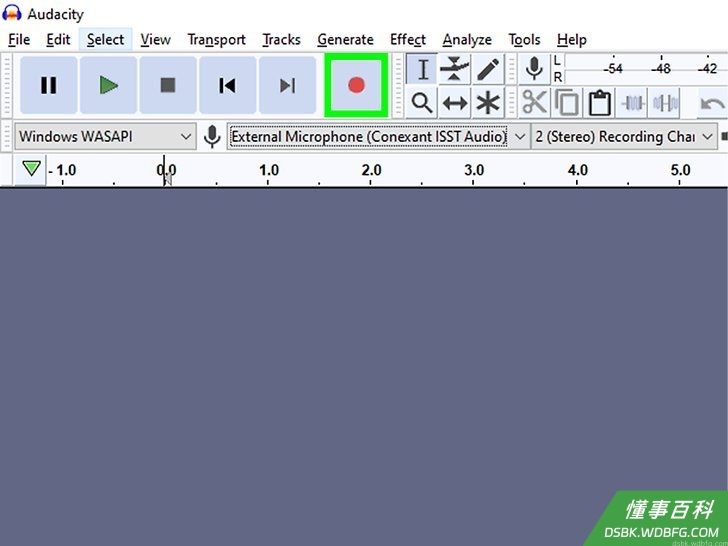Skip to Start of the track

[x=228, y=85]
